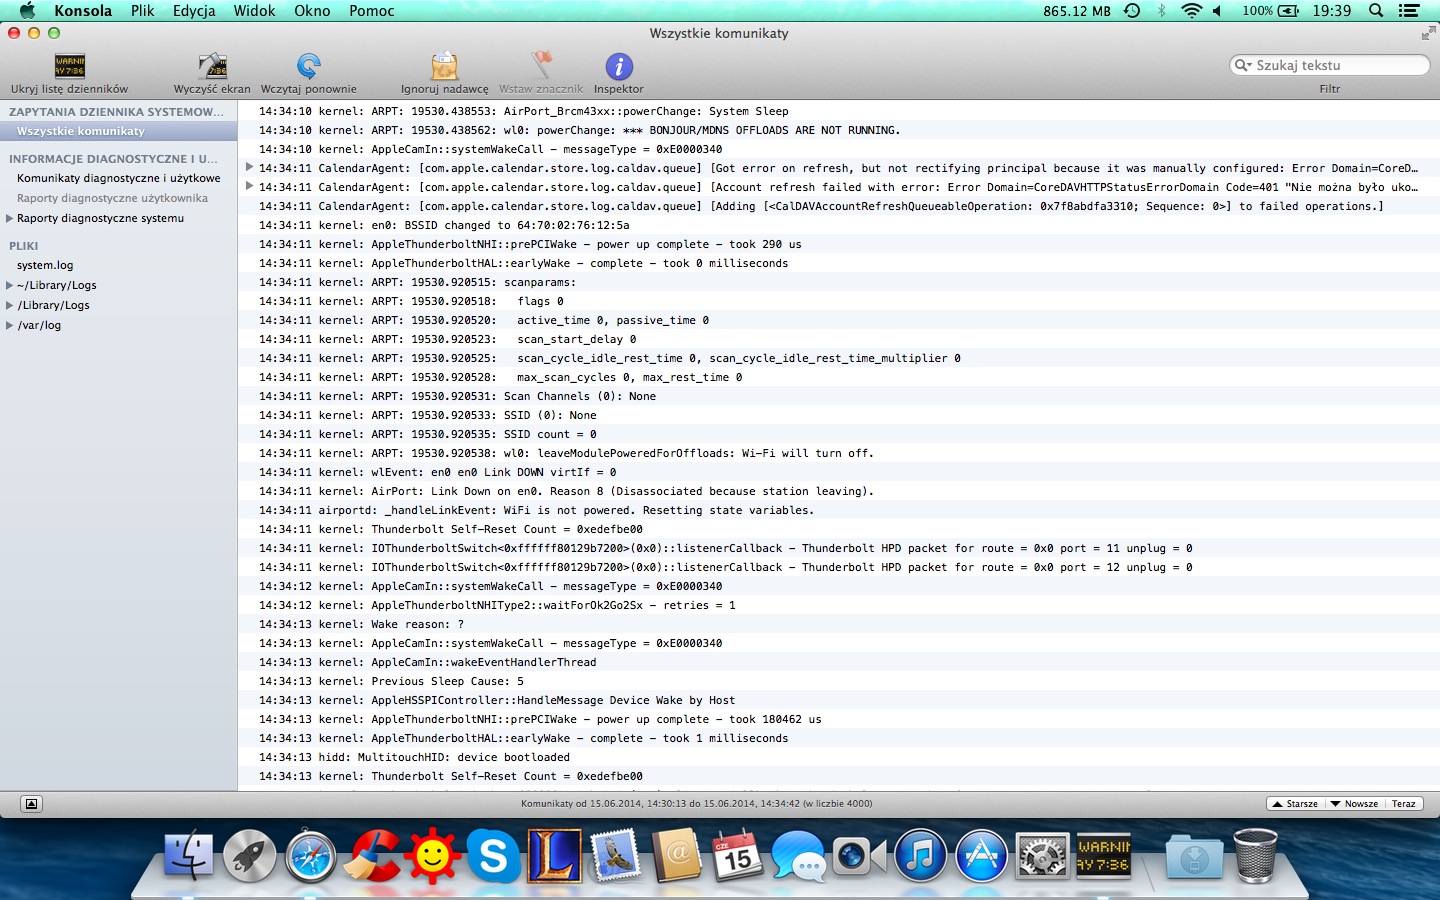Image resolution: width=1440 pixels, height=900 pixels.
Task: Open the App Store from the Dock
Action: (x=981, y=856)
